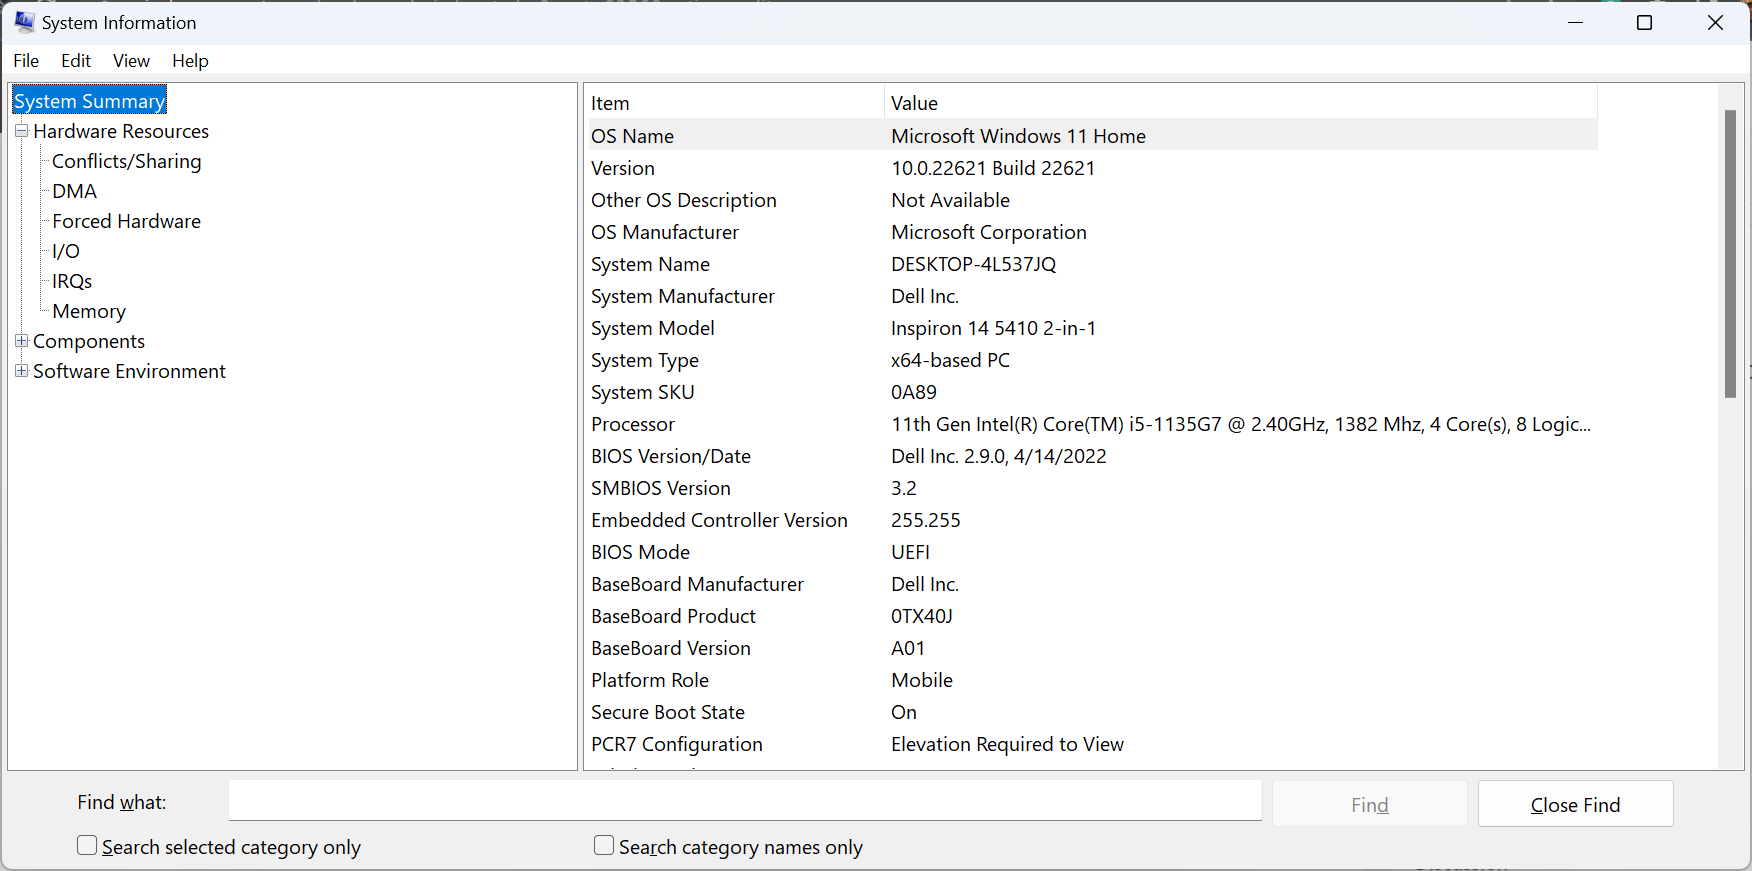The width and height of the screenshot is (1752, 871).
Task: Select the BIOS Version/Date row label
Action: point(671,456)
